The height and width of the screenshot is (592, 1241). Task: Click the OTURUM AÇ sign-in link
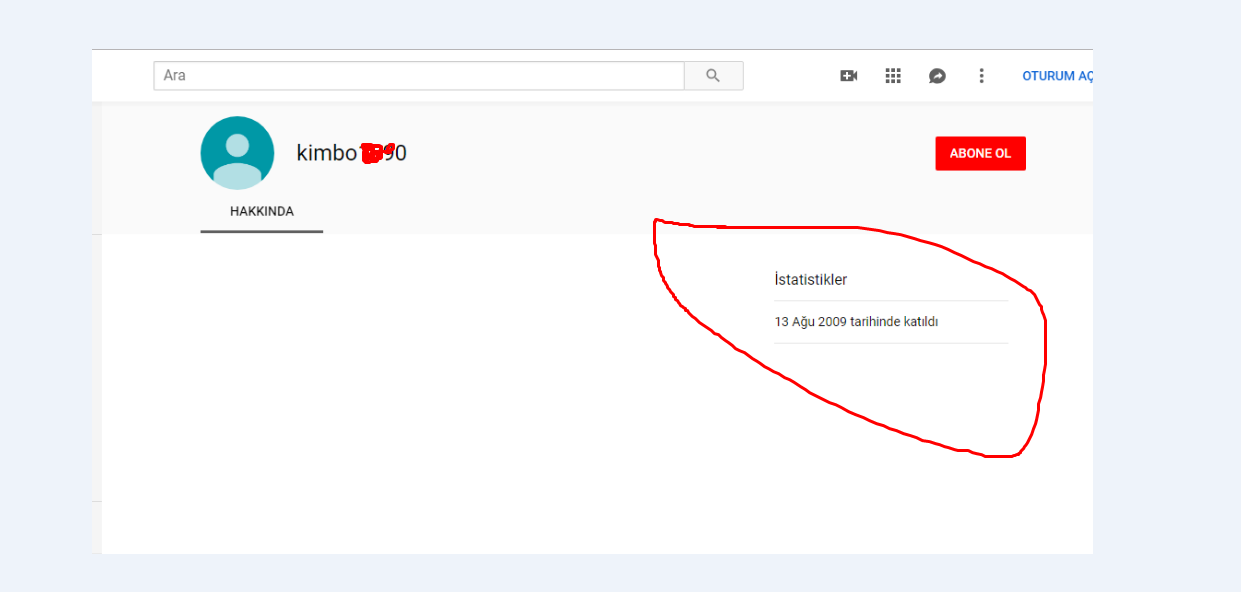tap(1057, 76)
